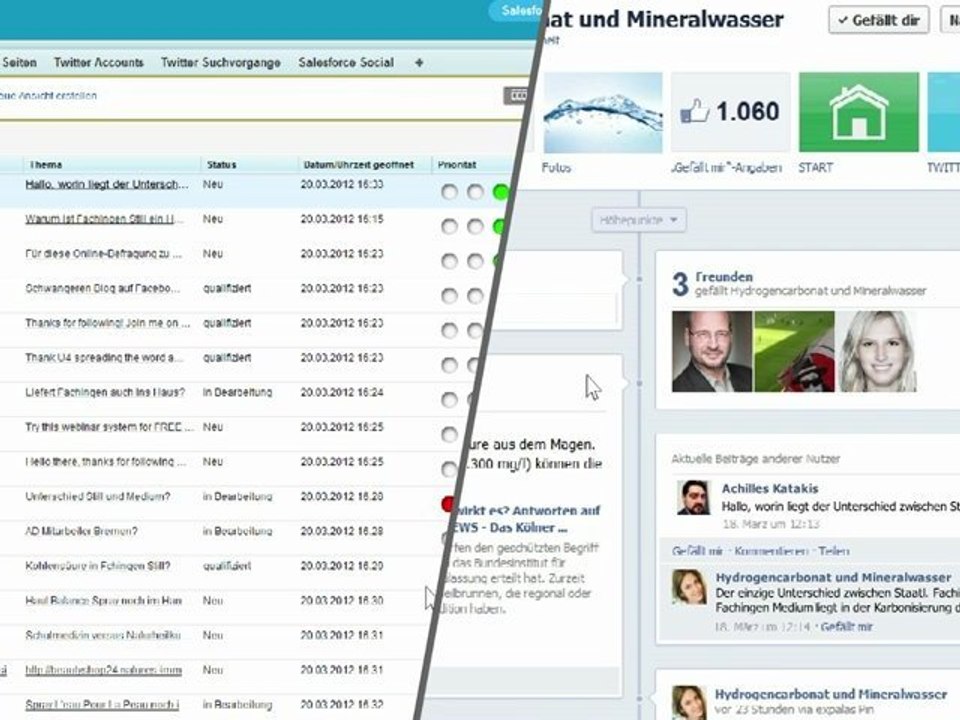Click the 1.060 thumbs-up likes tile

730,112
